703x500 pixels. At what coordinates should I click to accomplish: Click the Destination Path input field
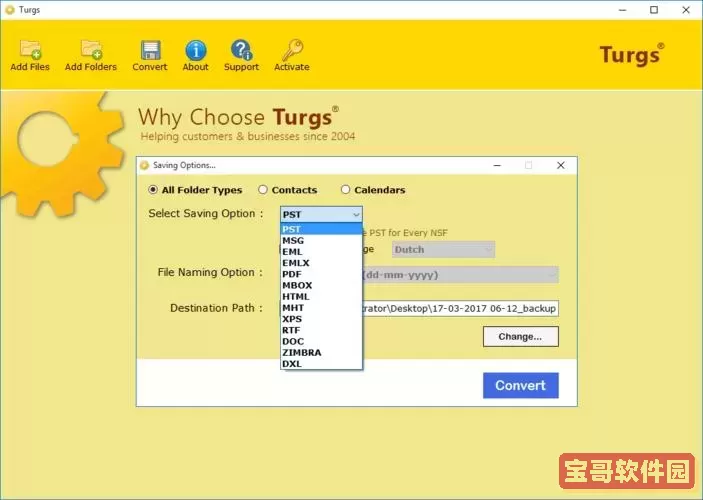pyautogui.click(x=460, y=309)
